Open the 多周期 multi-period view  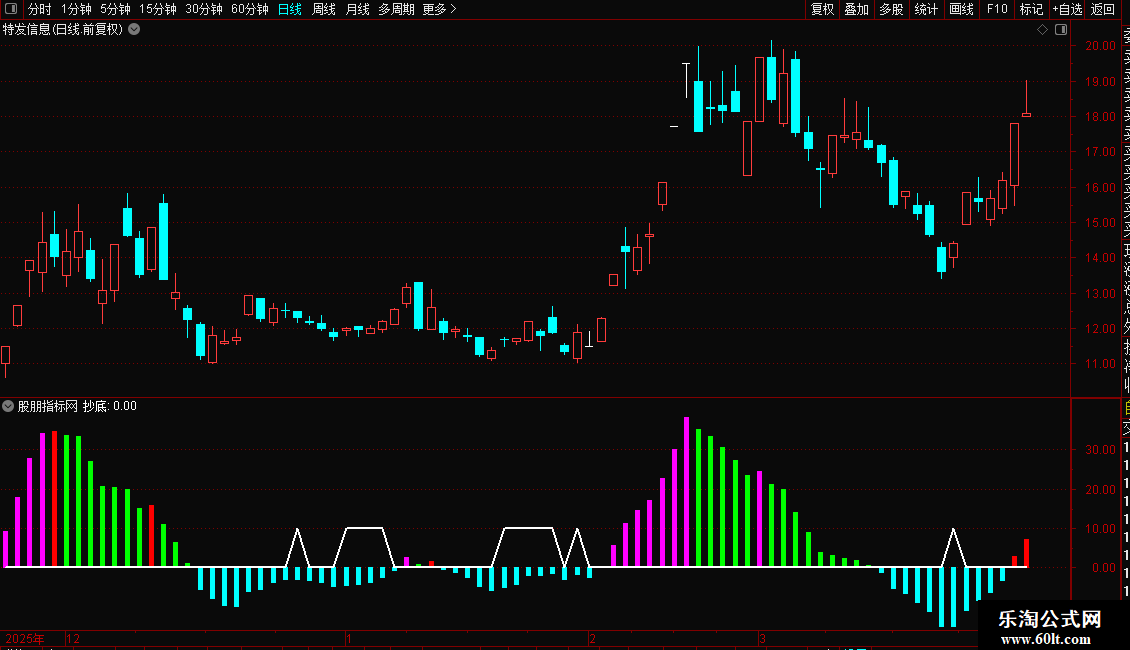point(396,9)
